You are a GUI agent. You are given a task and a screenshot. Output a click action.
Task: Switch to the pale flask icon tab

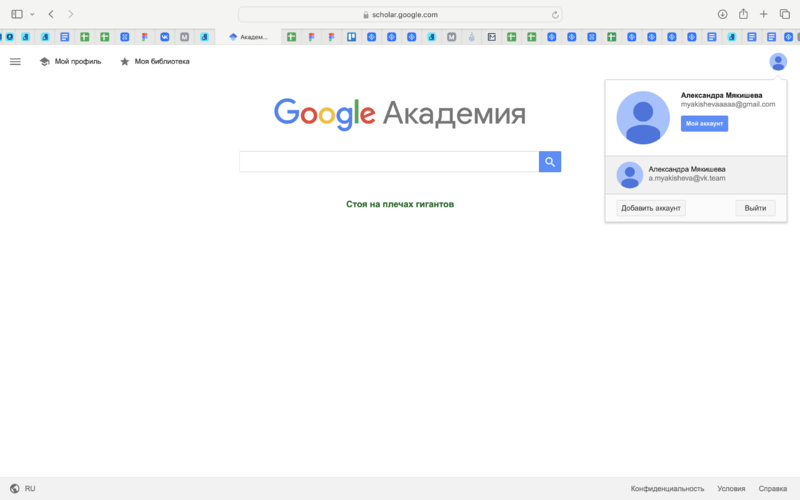[x=471, y=37]
